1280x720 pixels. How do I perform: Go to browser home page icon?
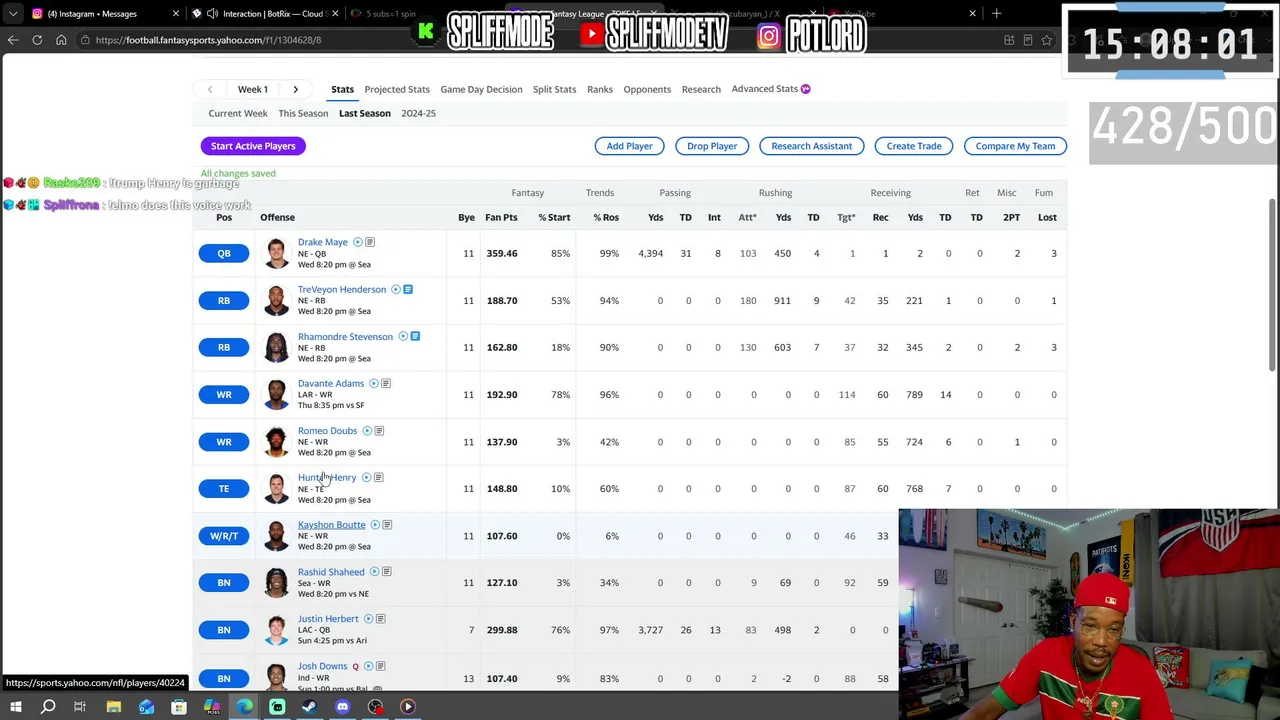click(x=61, y=40)
